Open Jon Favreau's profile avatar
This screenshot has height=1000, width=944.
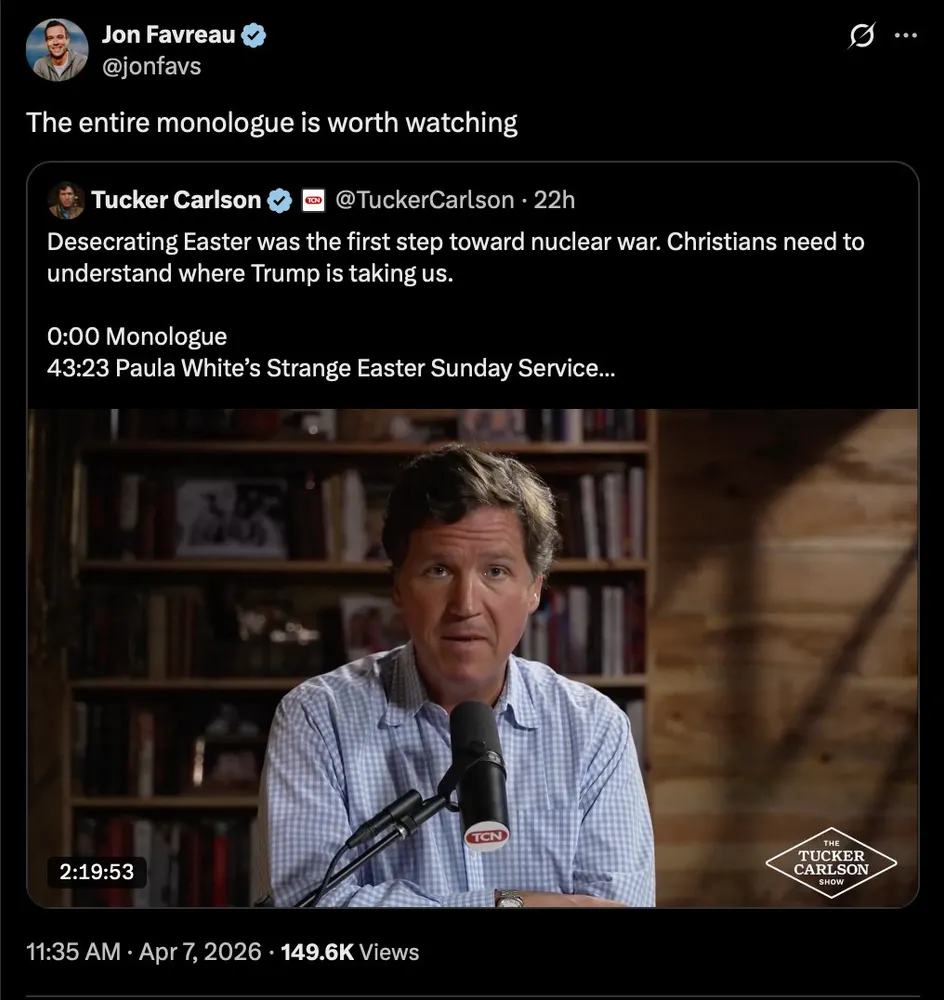pos(57,50)
